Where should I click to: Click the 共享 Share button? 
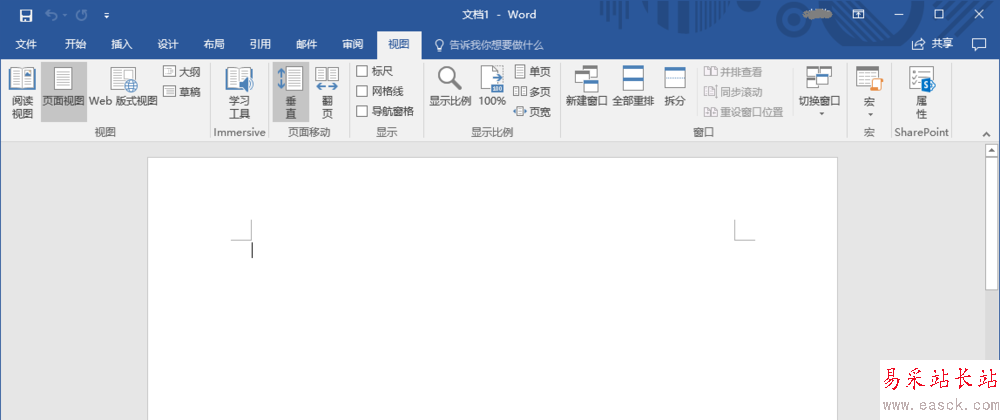932,44
